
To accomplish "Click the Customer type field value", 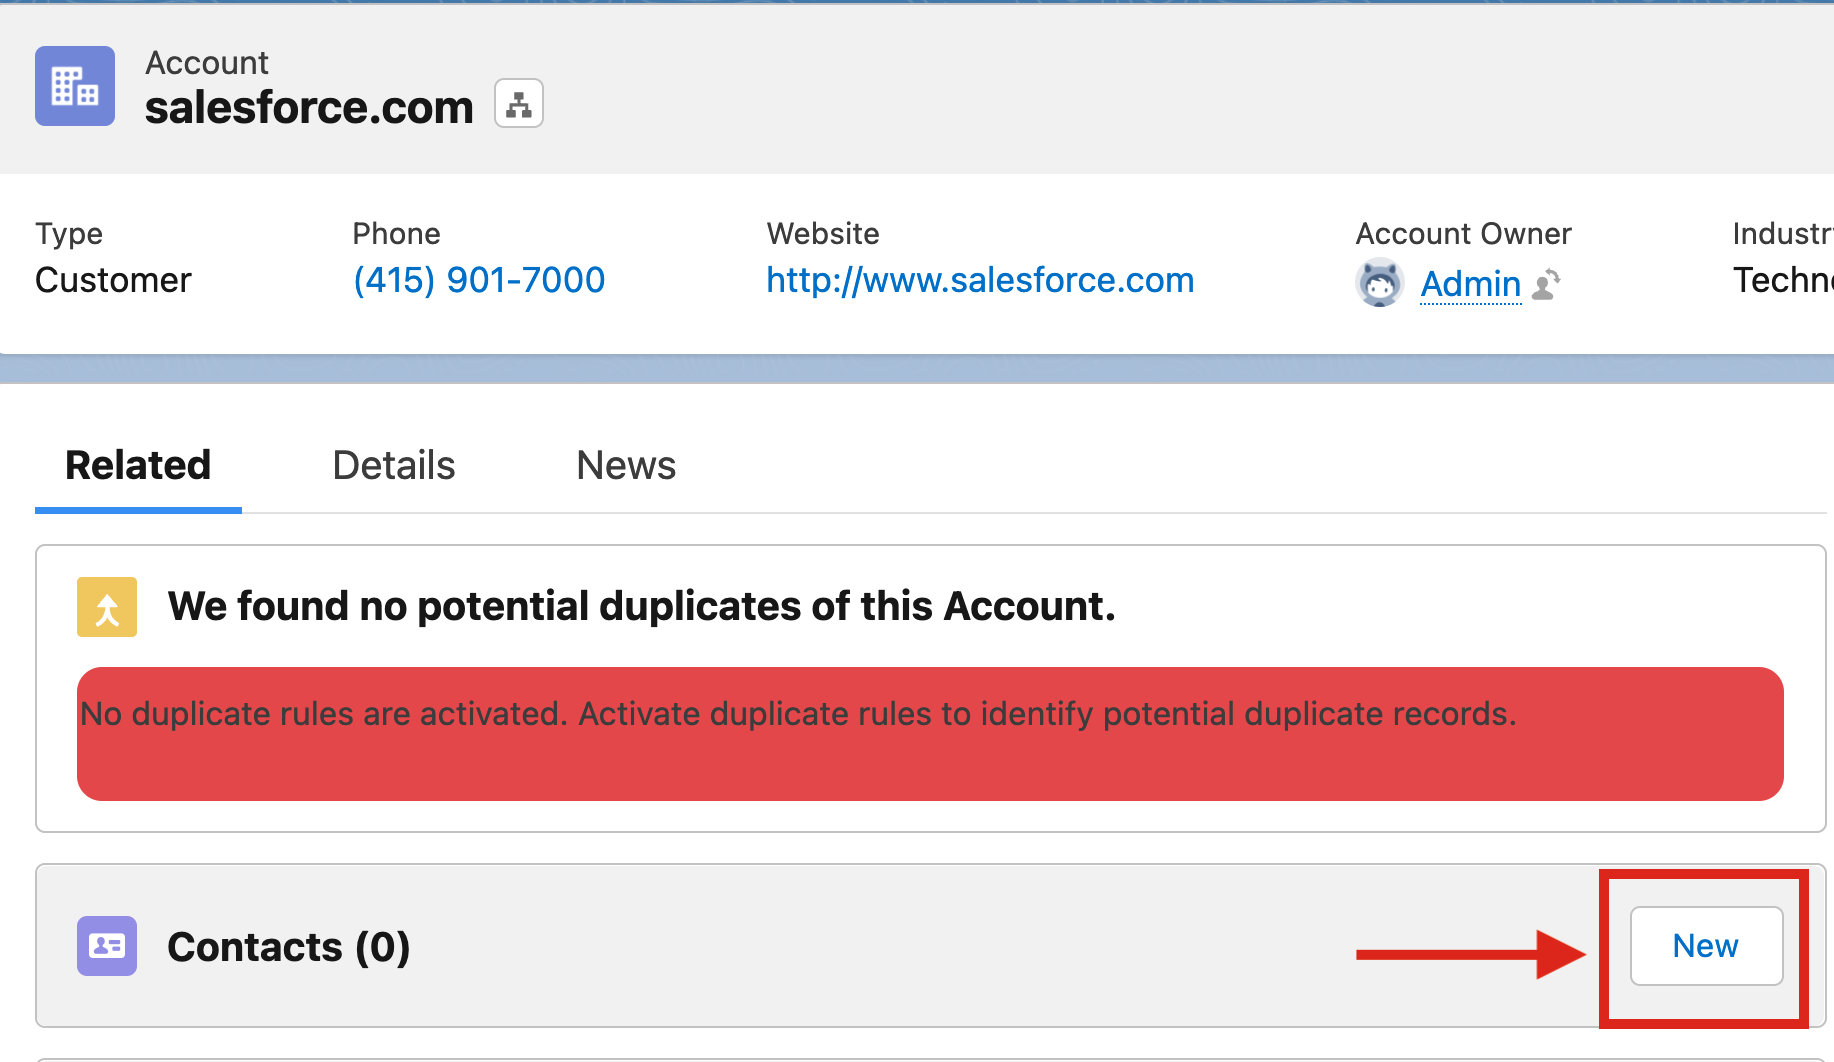I will pos(113,280).
